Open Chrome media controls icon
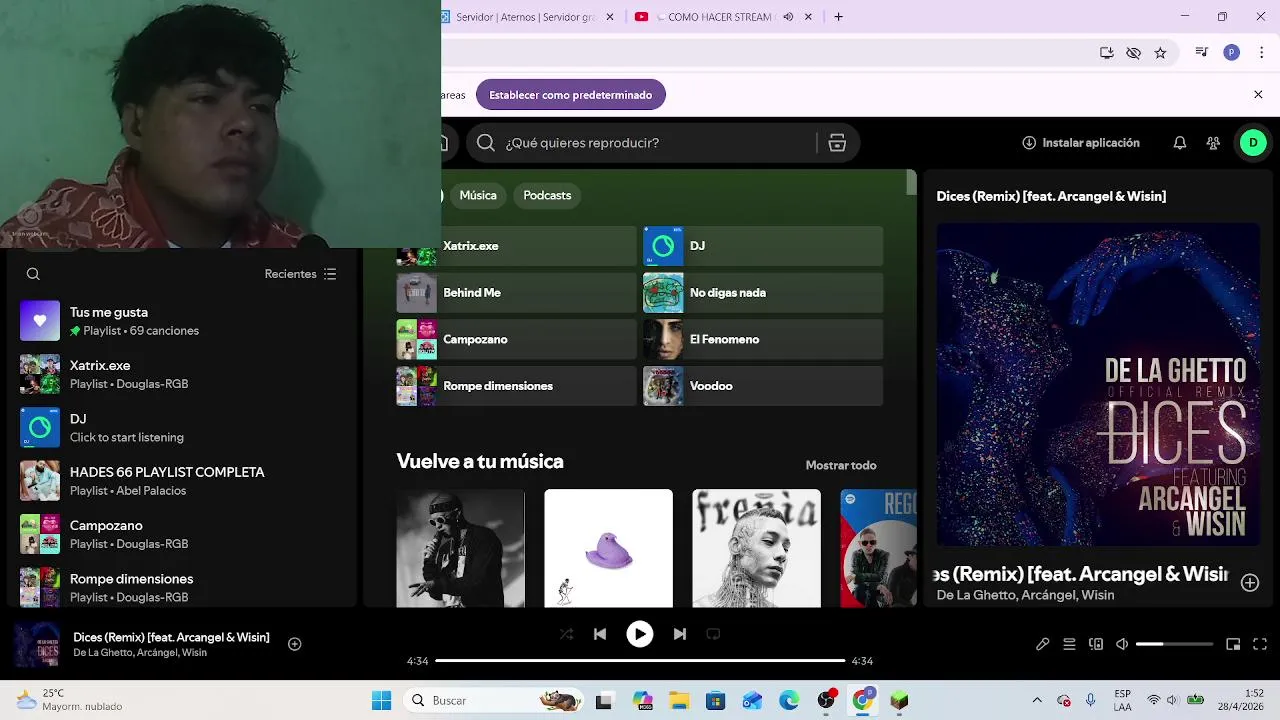 (1202, 53)
